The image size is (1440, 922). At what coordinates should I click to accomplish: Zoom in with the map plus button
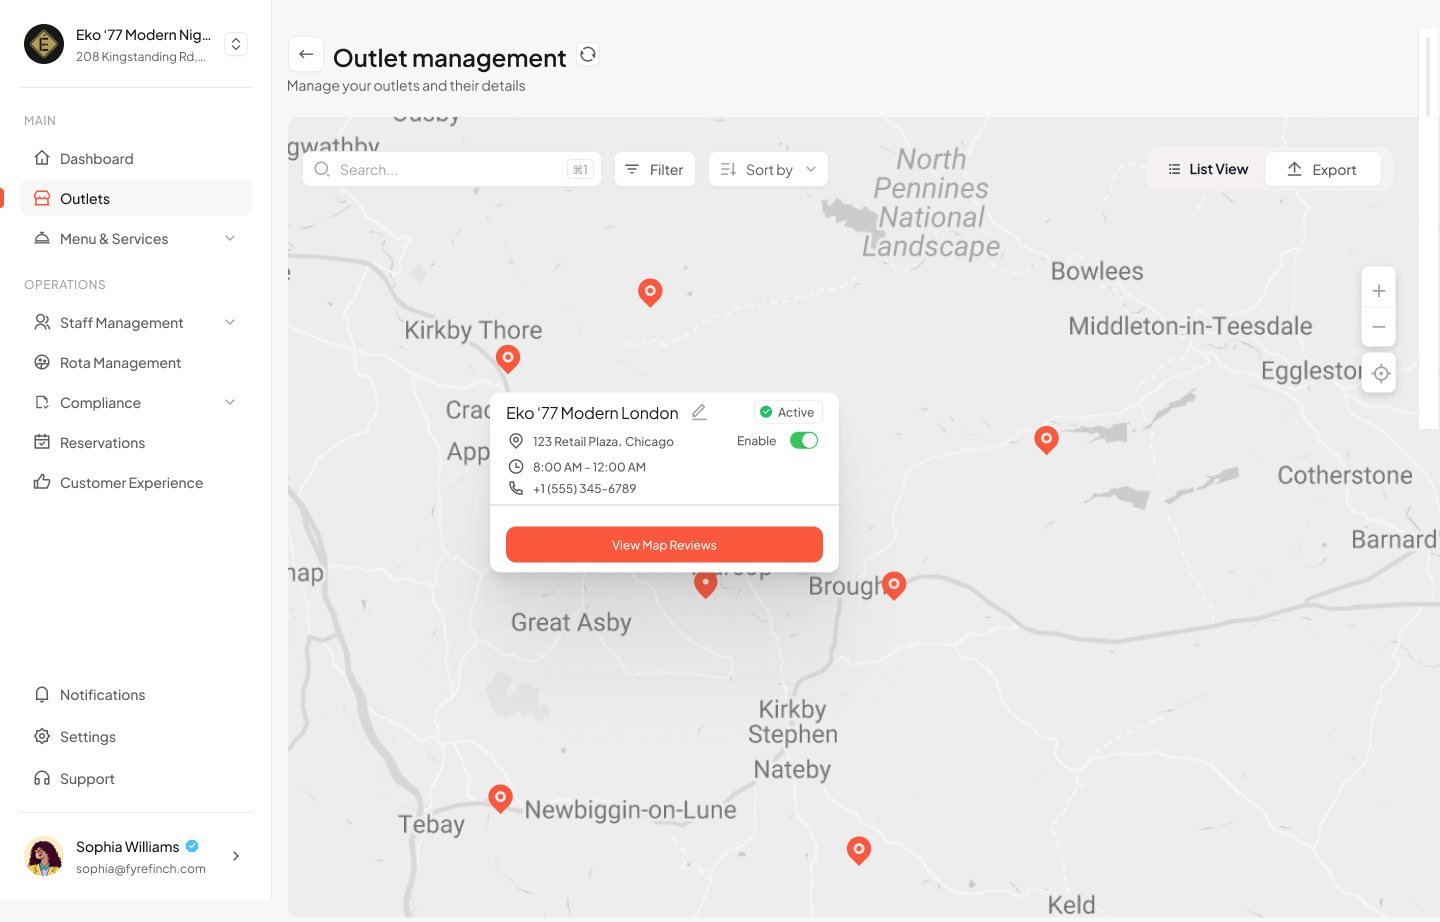(1379, 291)
